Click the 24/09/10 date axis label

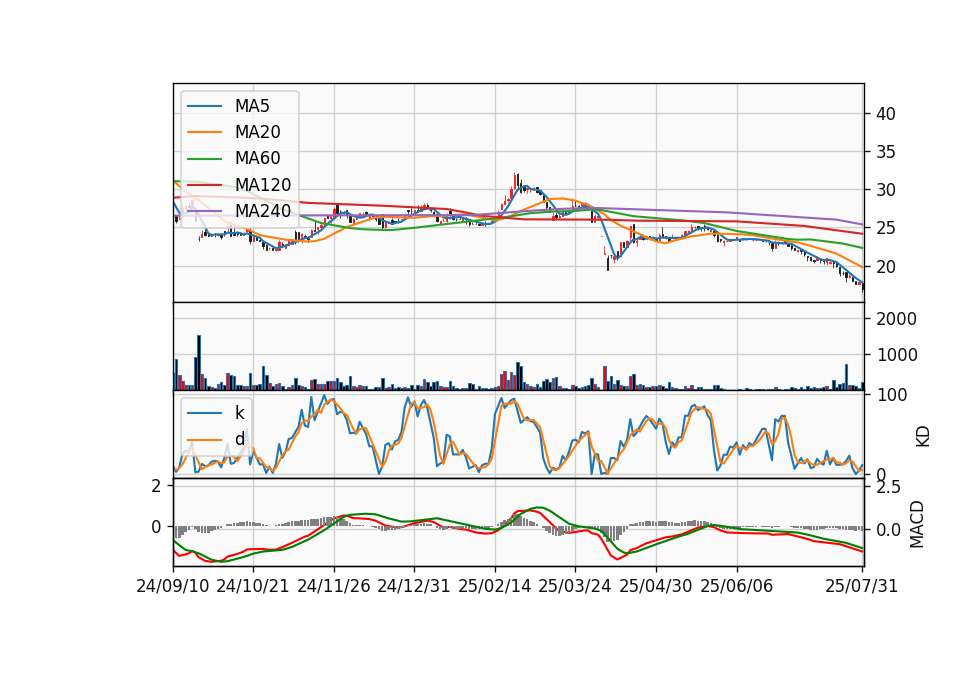(173, 586)
